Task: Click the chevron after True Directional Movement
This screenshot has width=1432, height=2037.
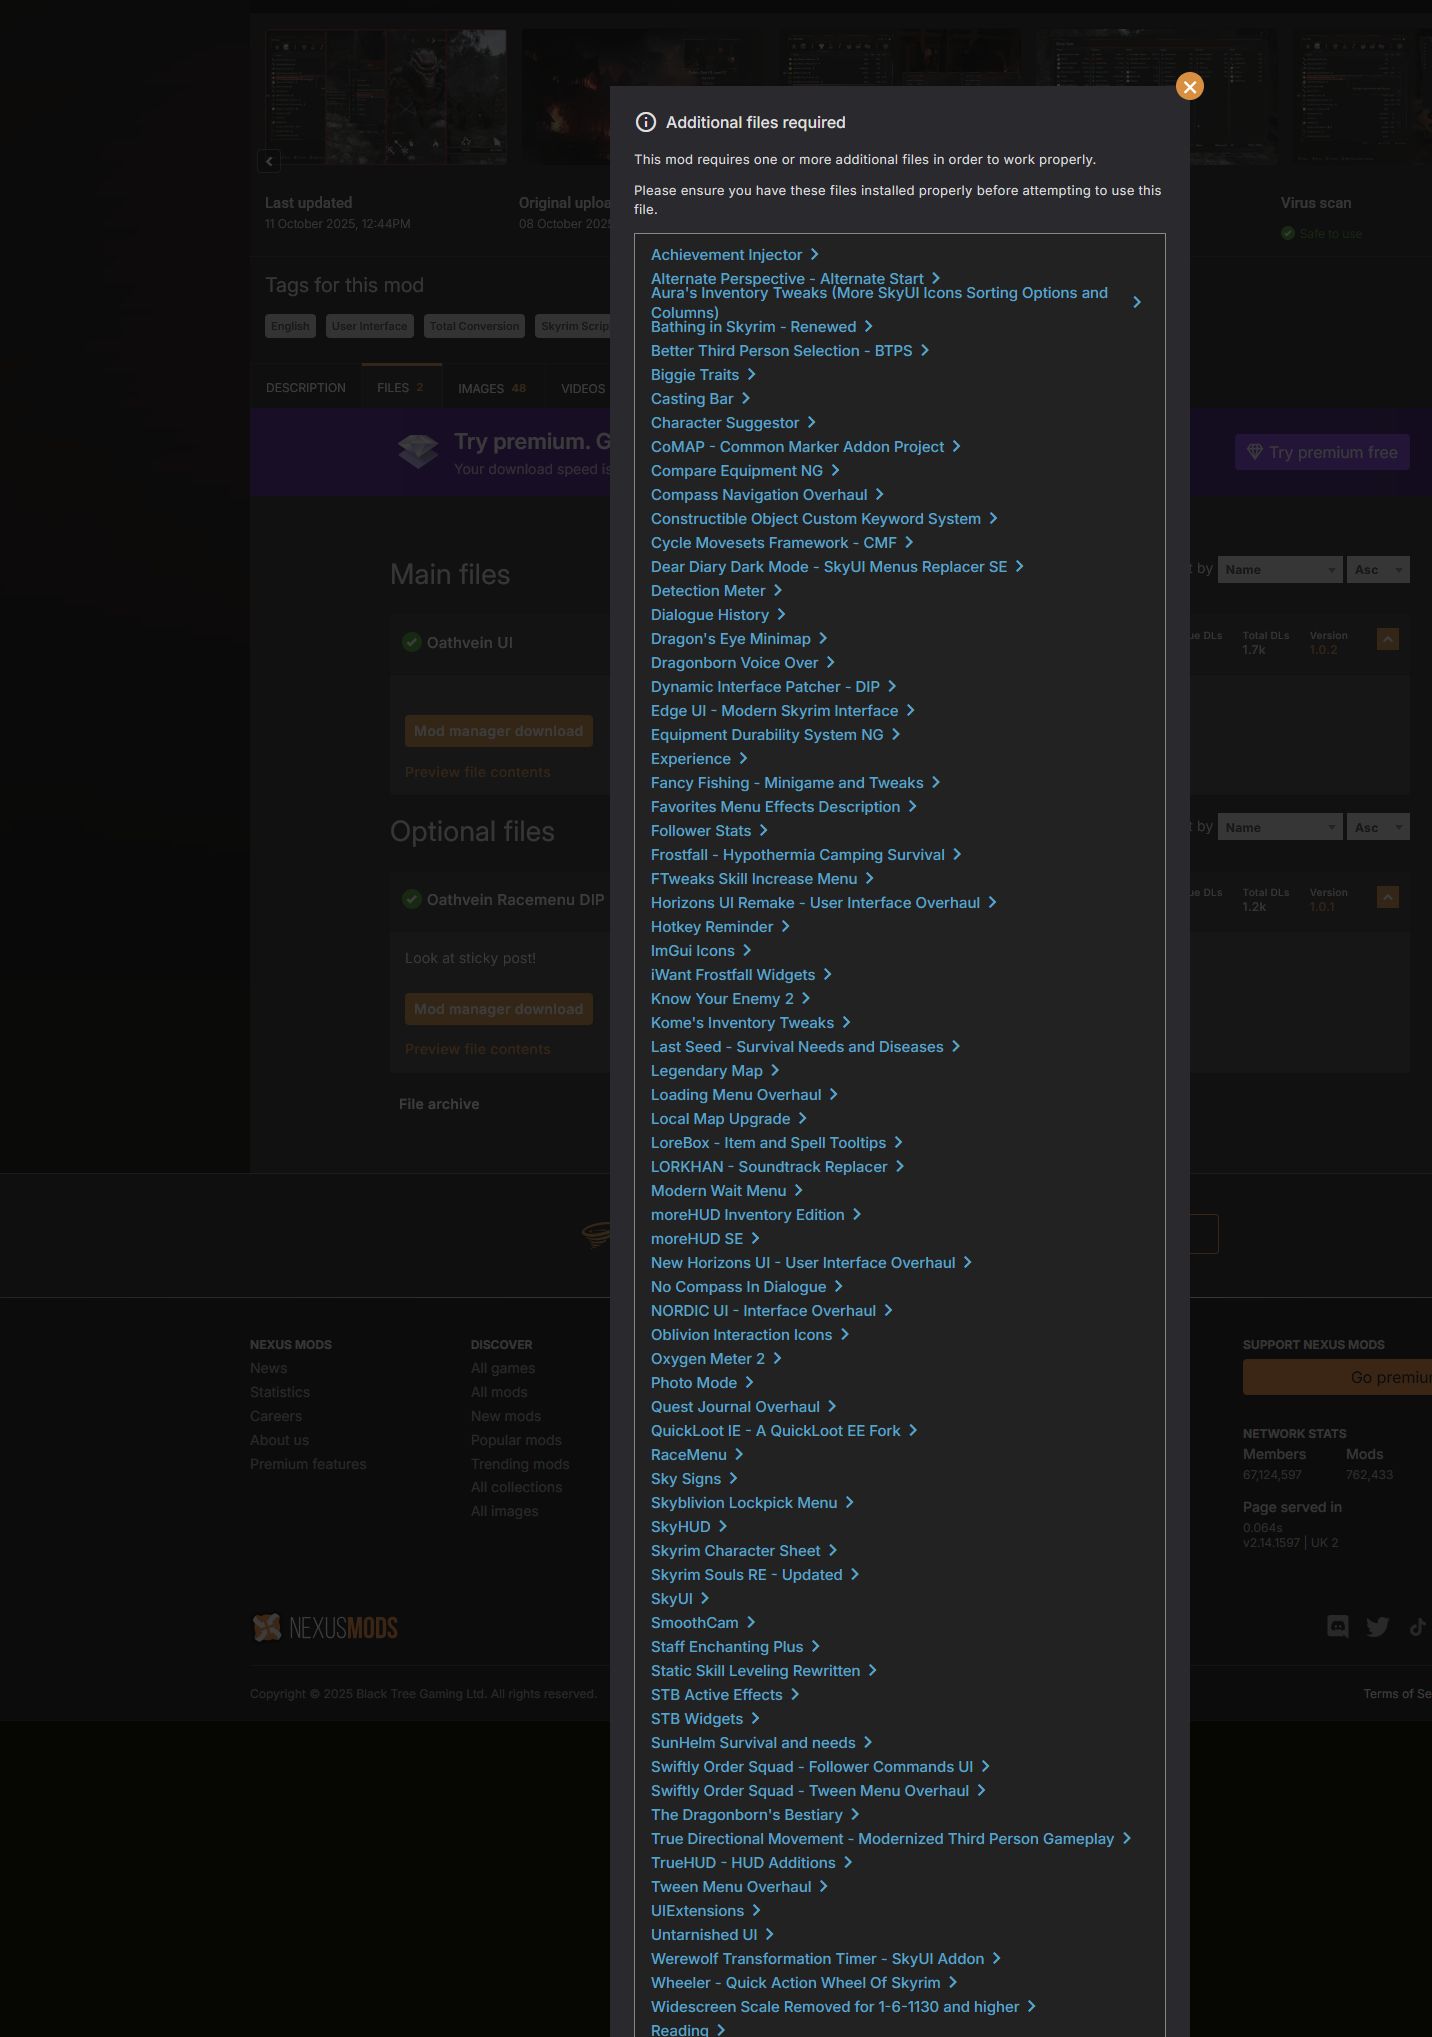Action: coord(1127,1838)
